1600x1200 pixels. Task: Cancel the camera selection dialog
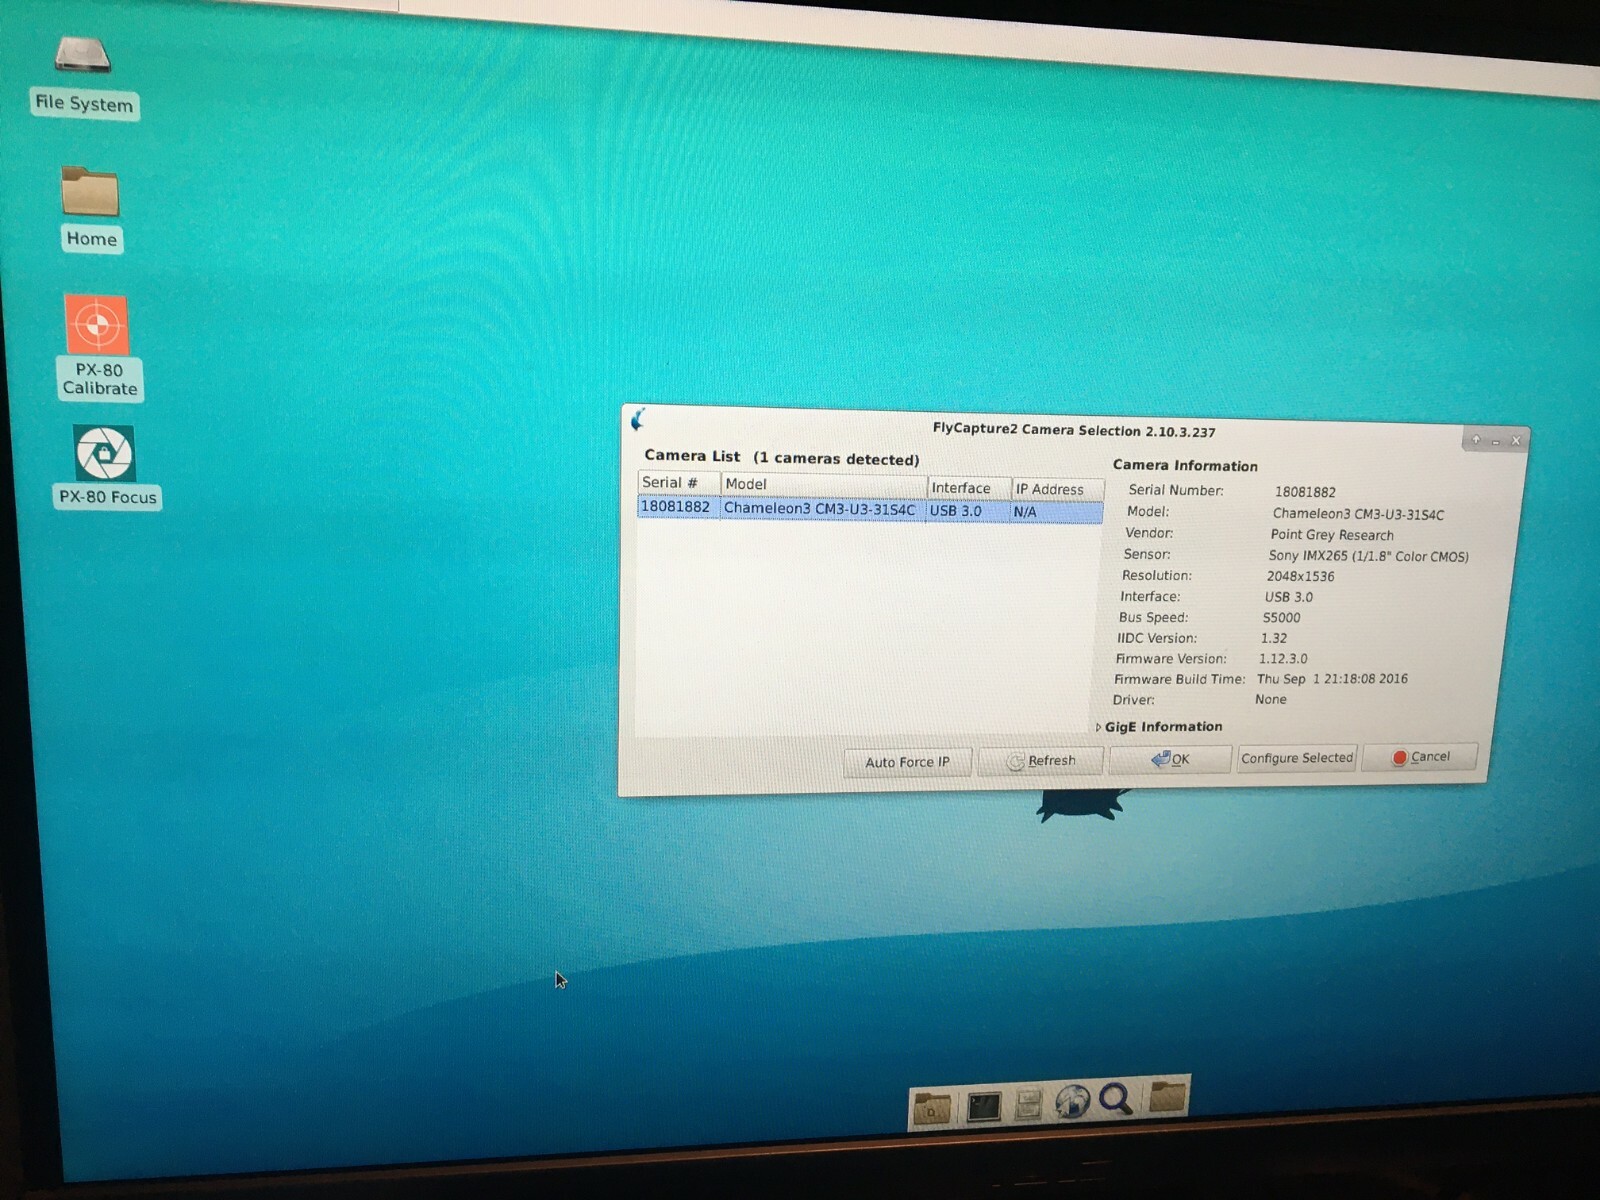(1420, 757)
